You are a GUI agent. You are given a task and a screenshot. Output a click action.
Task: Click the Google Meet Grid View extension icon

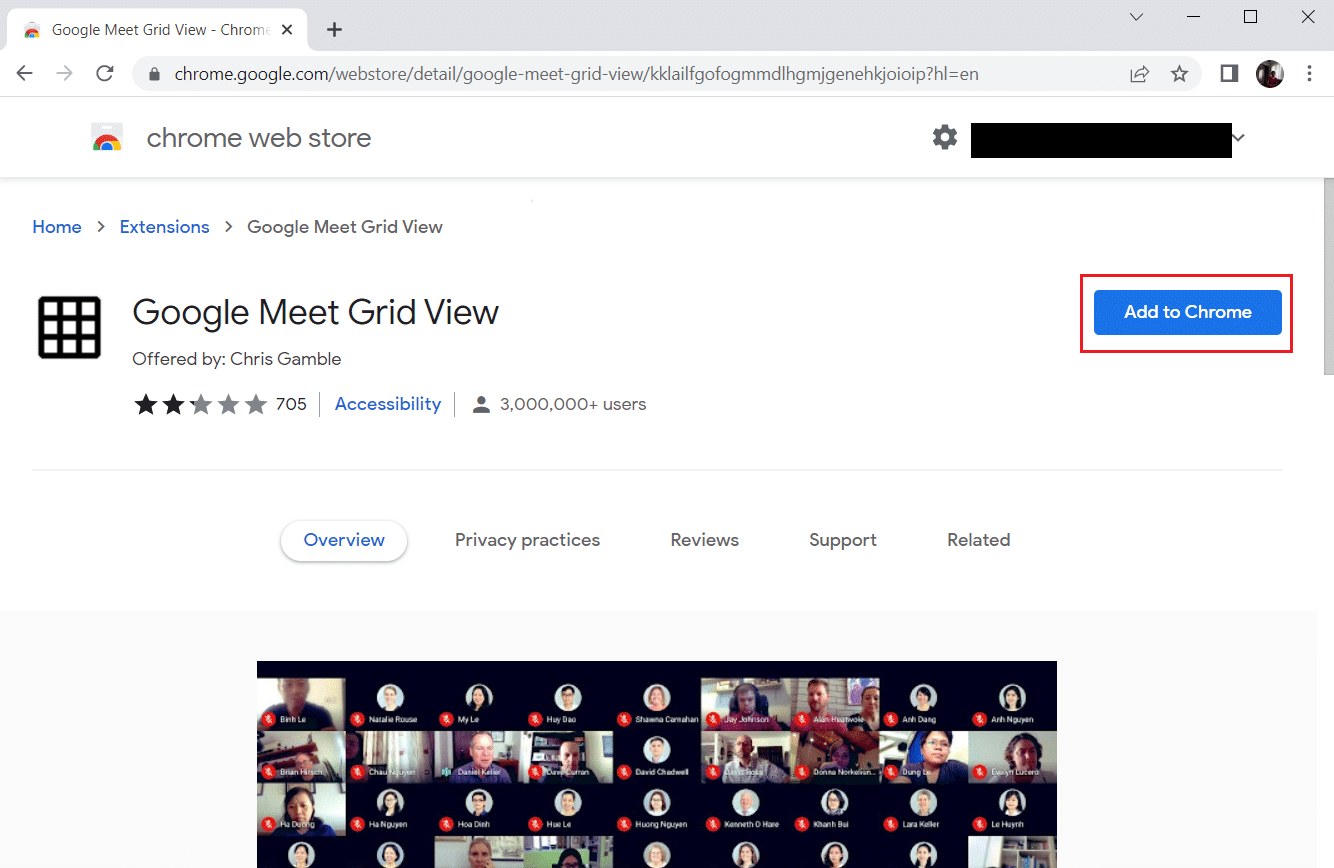(69, 328)
